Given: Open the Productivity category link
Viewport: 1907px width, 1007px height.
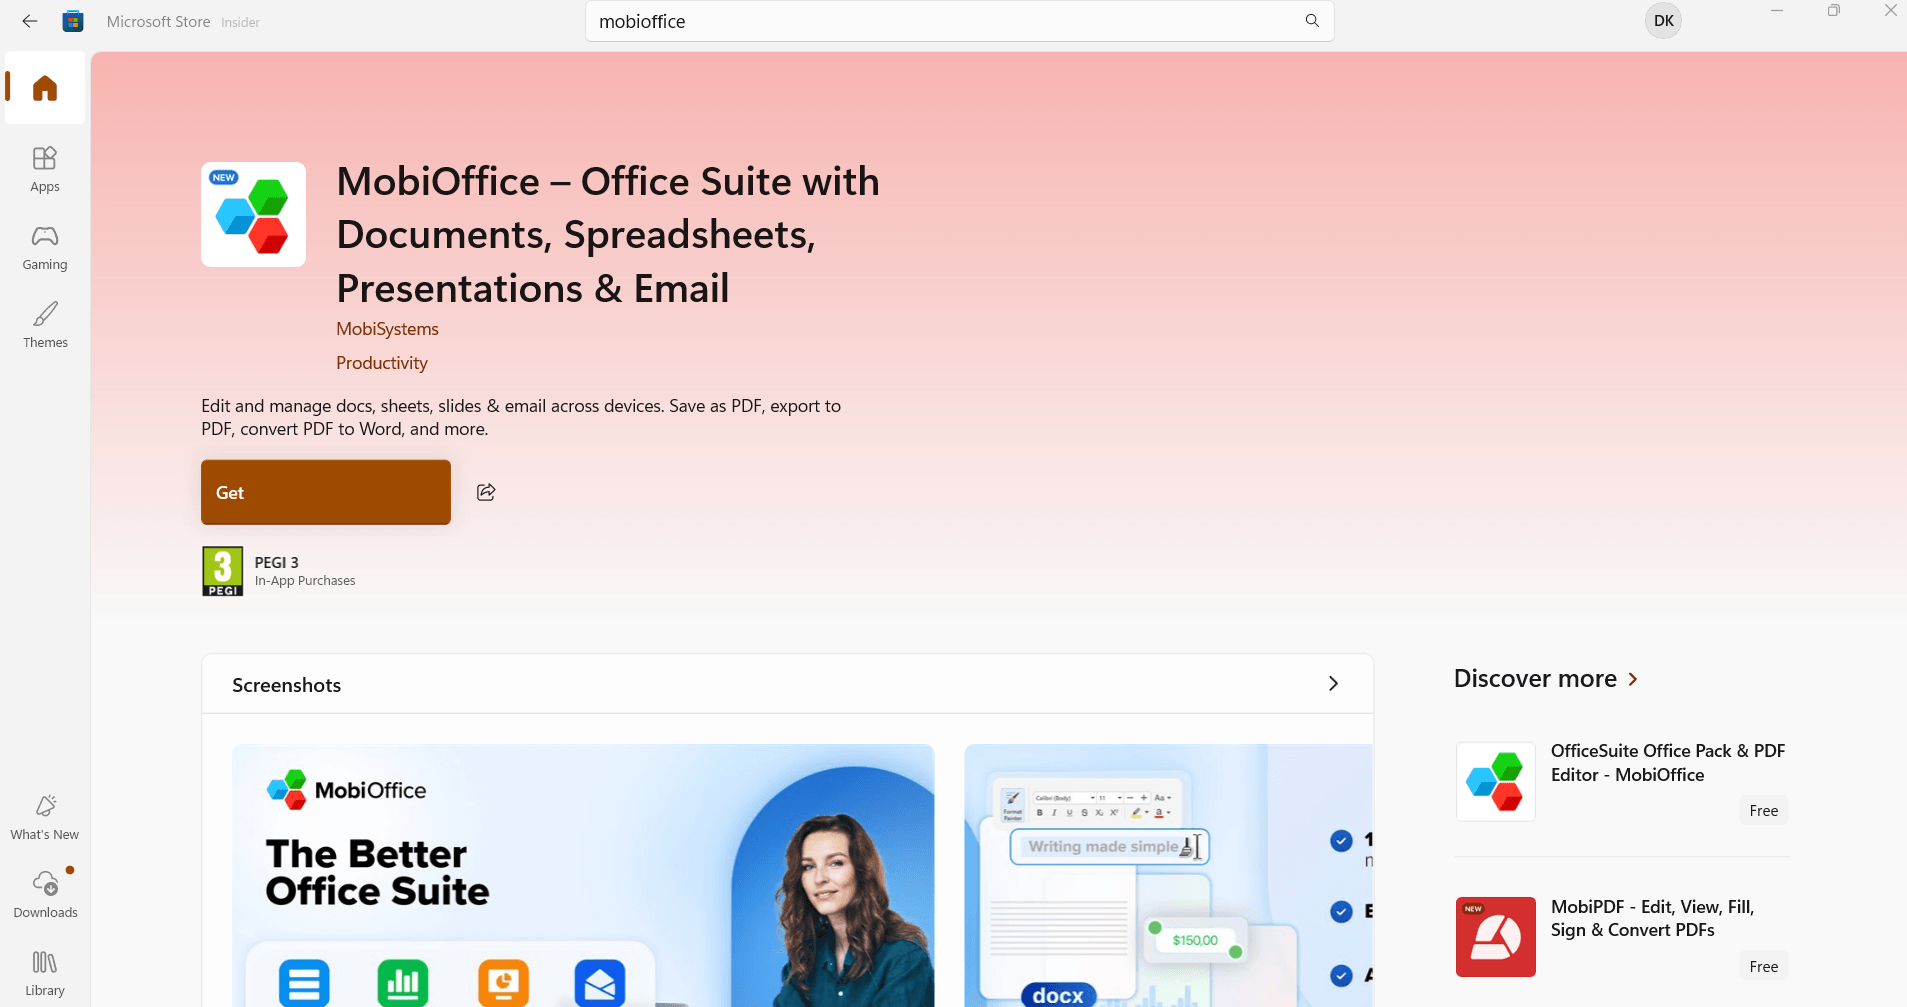Looking at the screenshot, I should click(x=382, y=363).
